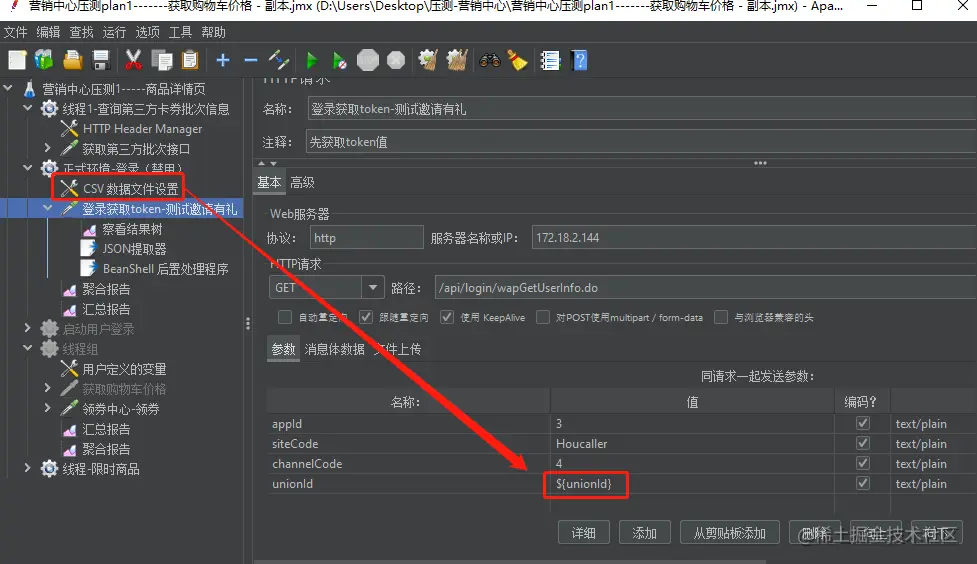The height and width of the screenshot is (564, 977).
Task: Click the 详细 button
Action: click(583, 533)
